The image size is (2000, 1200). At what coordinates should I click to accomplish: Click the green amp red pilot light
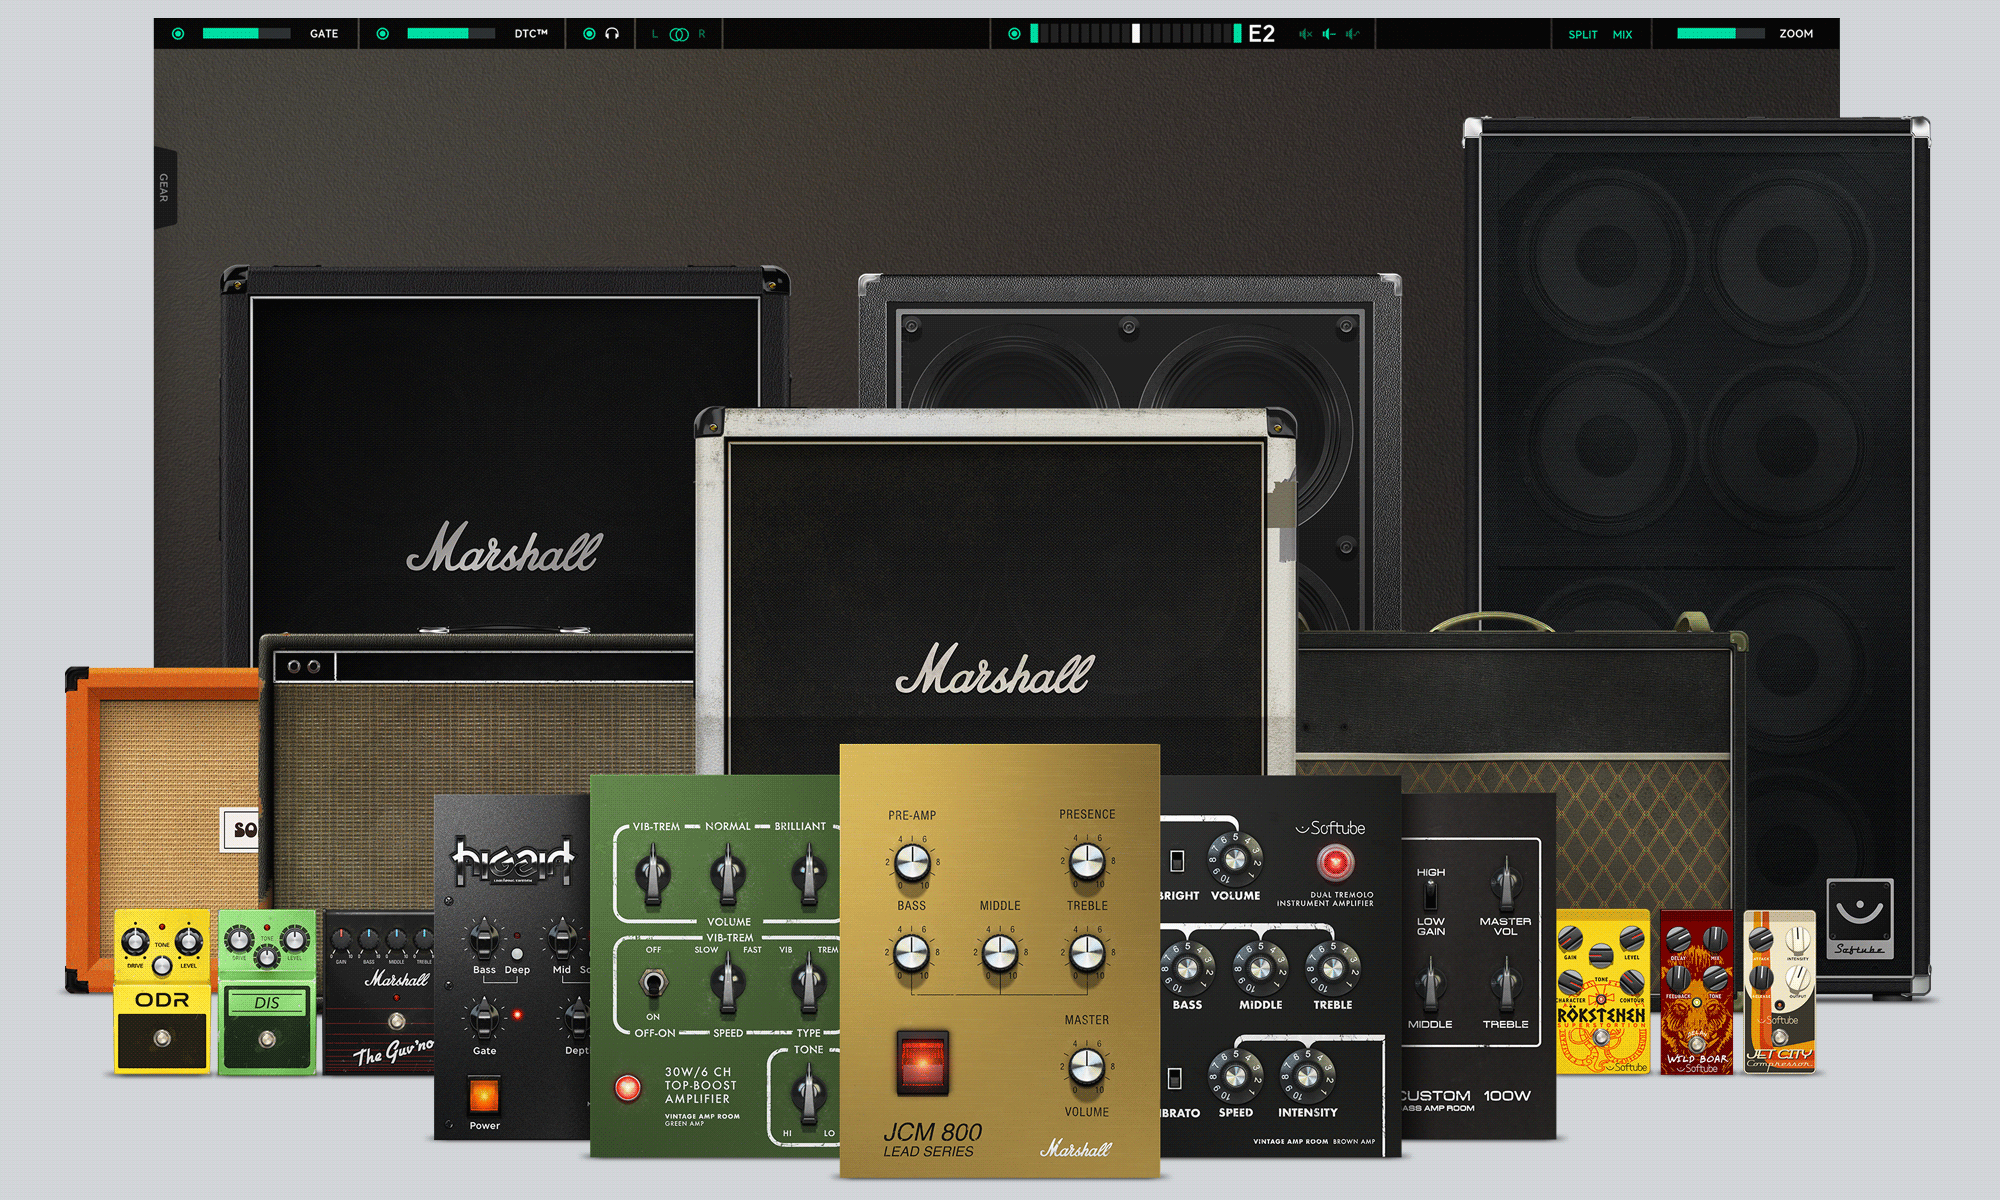pyautogui.click(x=628, y=1087)
